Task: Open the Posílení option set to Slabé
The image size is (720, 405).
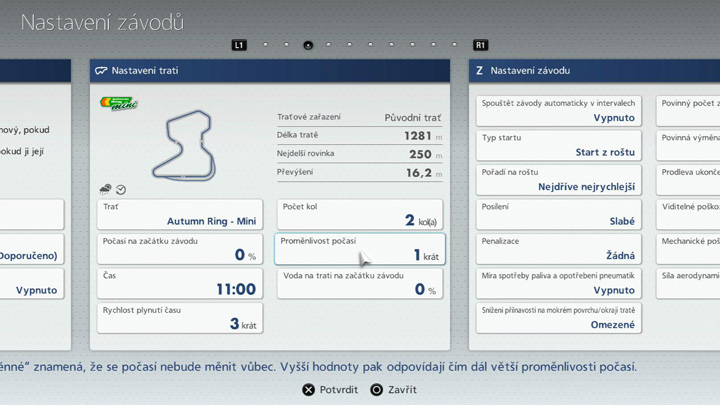Action: (558, 214)
